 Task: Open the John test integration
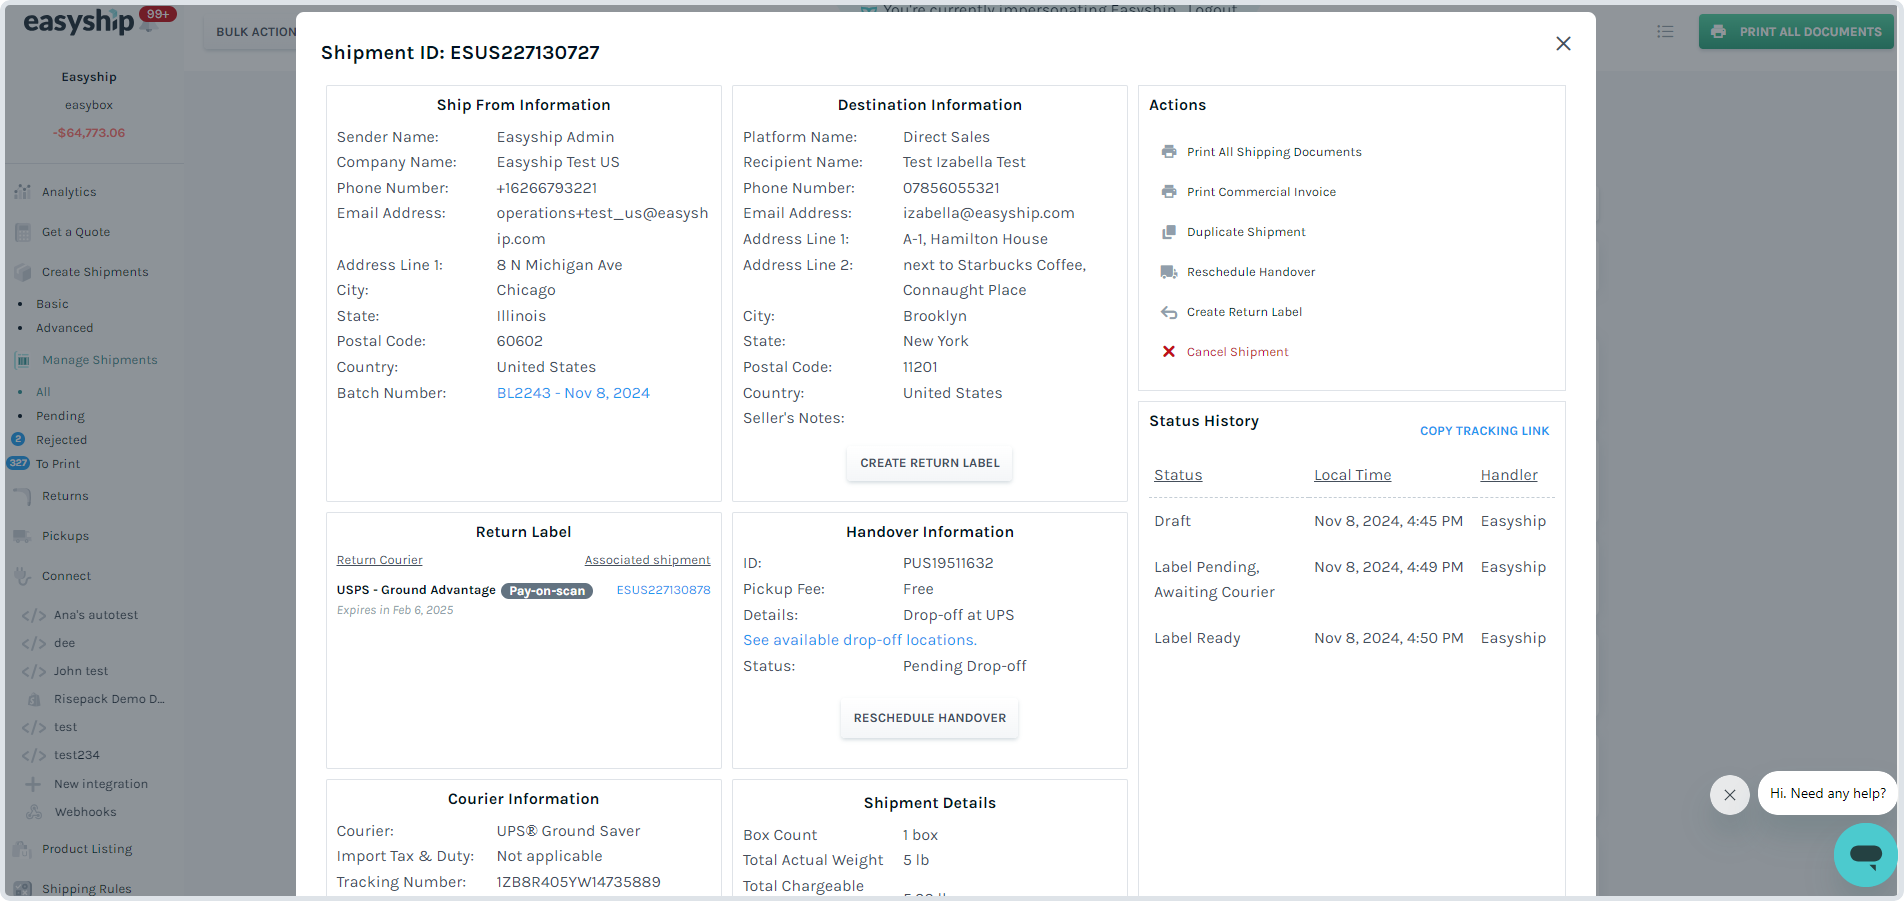point(81,671)
